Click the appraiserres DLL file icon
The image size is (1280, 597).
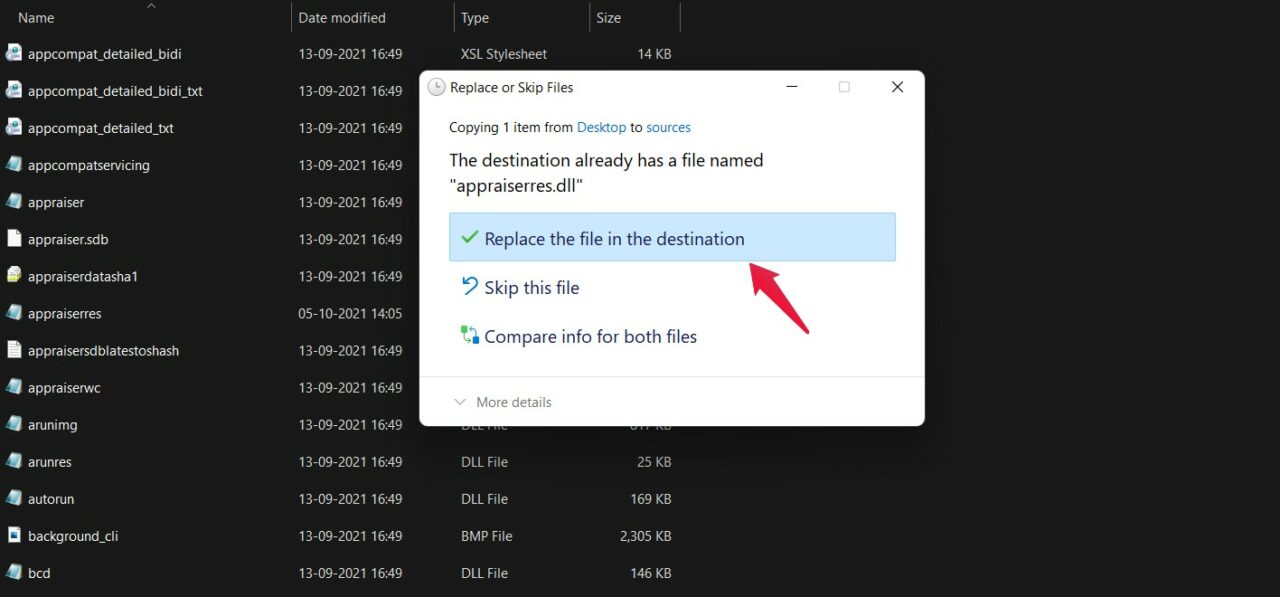[x=14, y=312]
